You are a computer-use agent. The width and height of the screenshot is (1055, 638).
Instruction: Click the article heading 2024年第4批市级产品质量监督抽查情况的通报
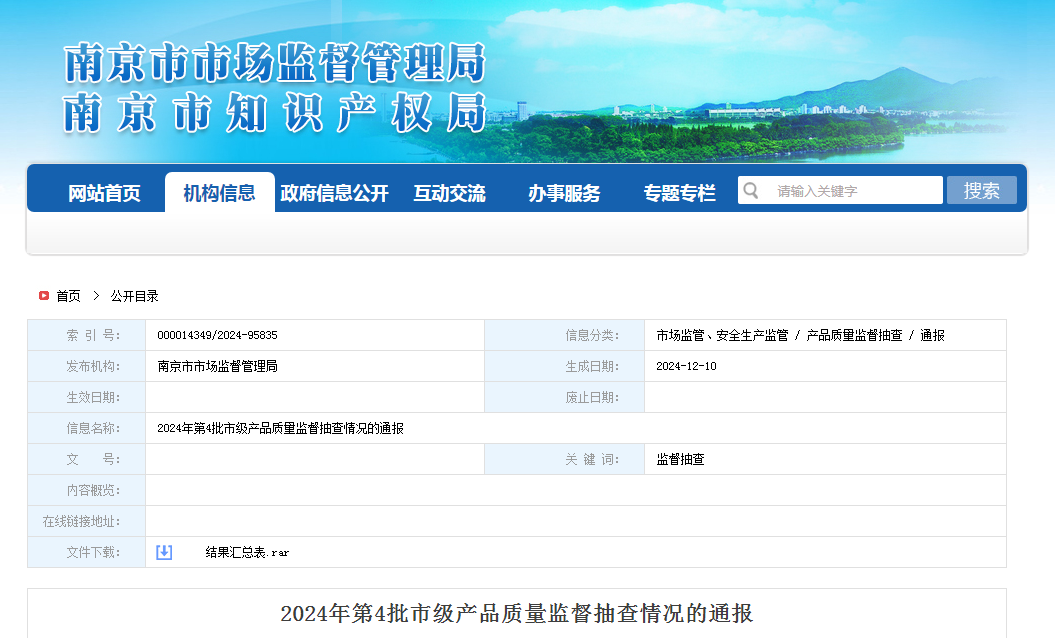click(517, 613)
